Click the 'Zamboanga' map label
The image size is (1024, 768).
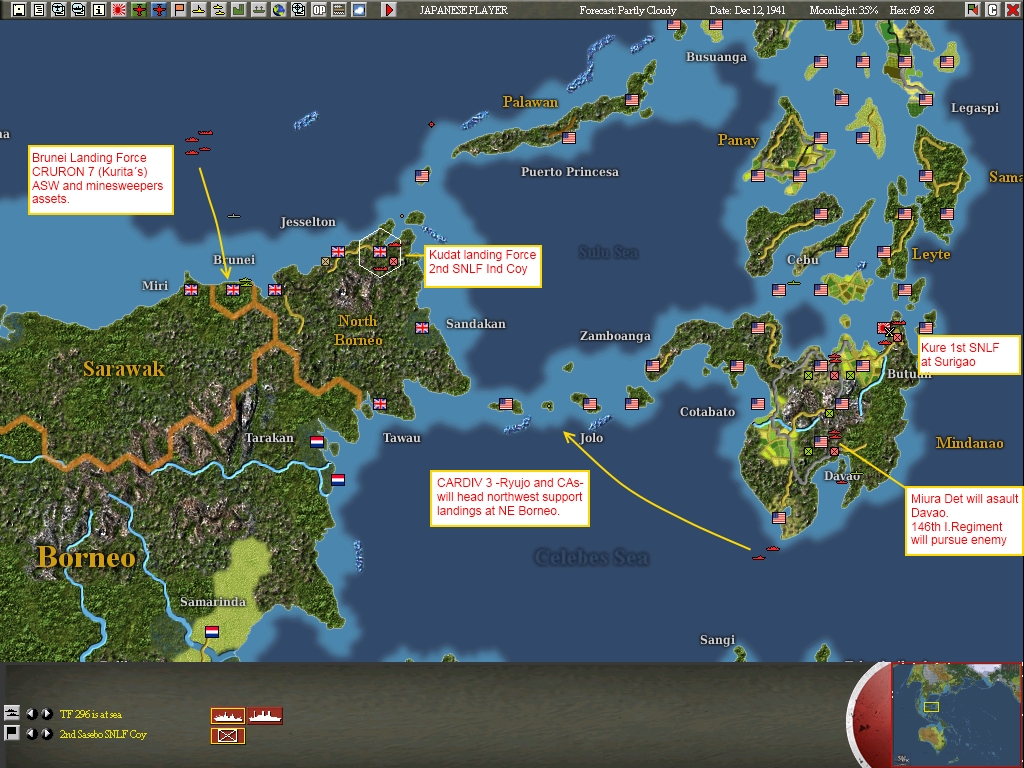(615, 336)
